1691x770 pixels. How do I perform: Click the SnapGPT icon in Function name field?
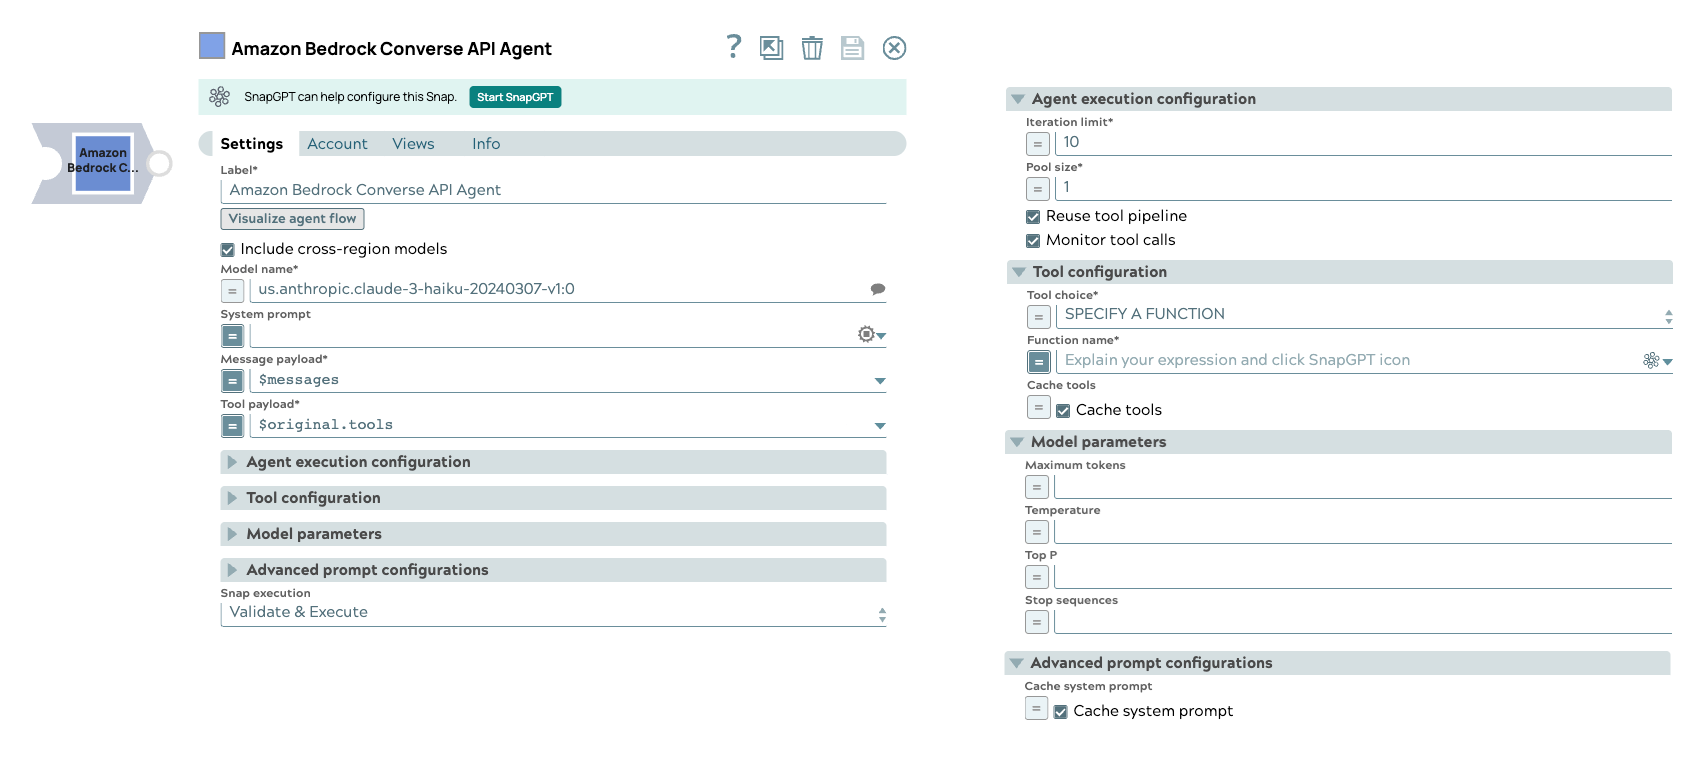[x=1650, y=359]
